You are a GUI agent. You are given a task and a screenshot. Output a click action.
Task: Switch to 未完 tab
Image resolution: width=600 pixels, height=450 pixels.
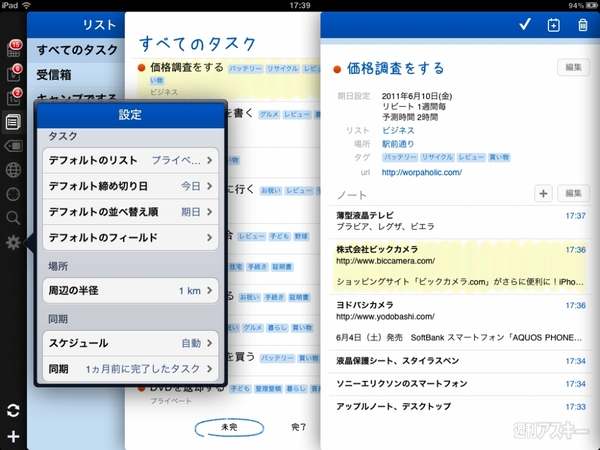tap(229, 427)
